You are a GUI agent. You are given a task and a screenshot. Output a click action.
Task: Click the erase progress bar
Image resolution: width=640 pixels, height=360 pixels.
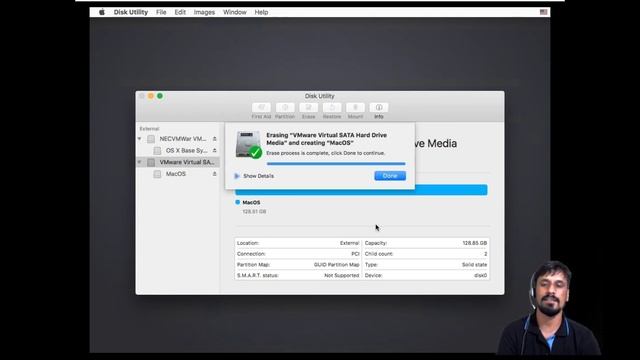336,164
